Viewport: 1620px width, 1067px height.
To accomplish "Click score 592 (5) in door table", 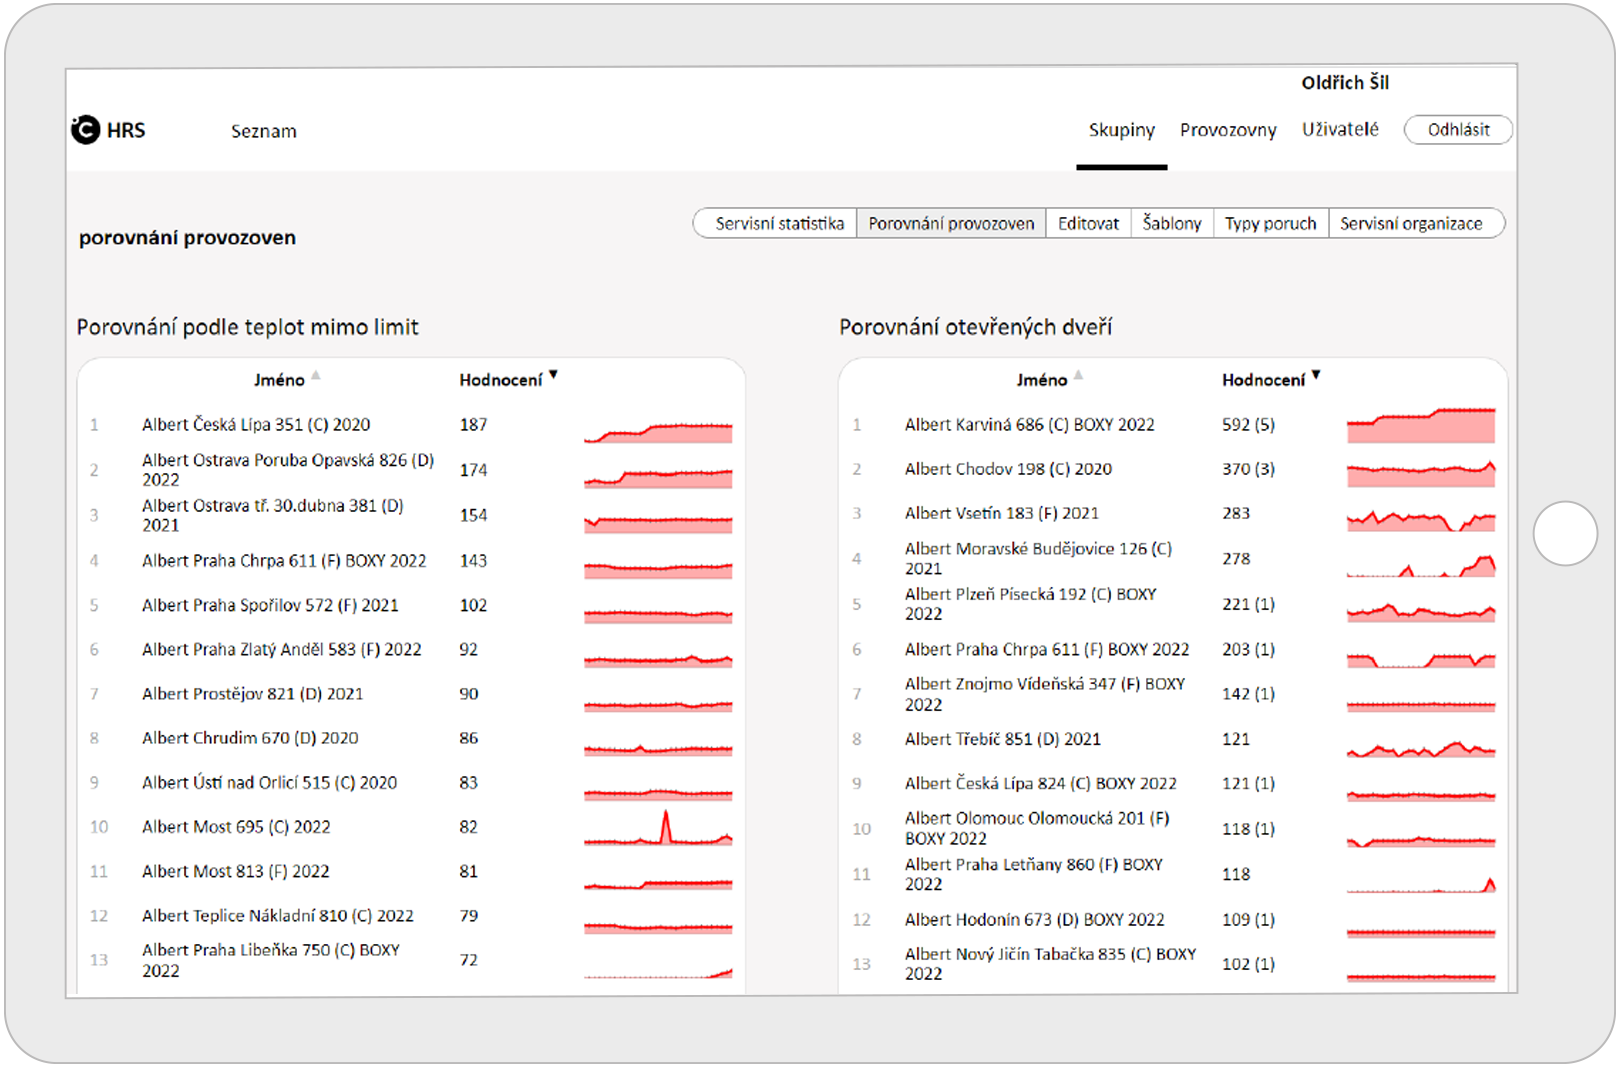I will (x=1248, y=425).
